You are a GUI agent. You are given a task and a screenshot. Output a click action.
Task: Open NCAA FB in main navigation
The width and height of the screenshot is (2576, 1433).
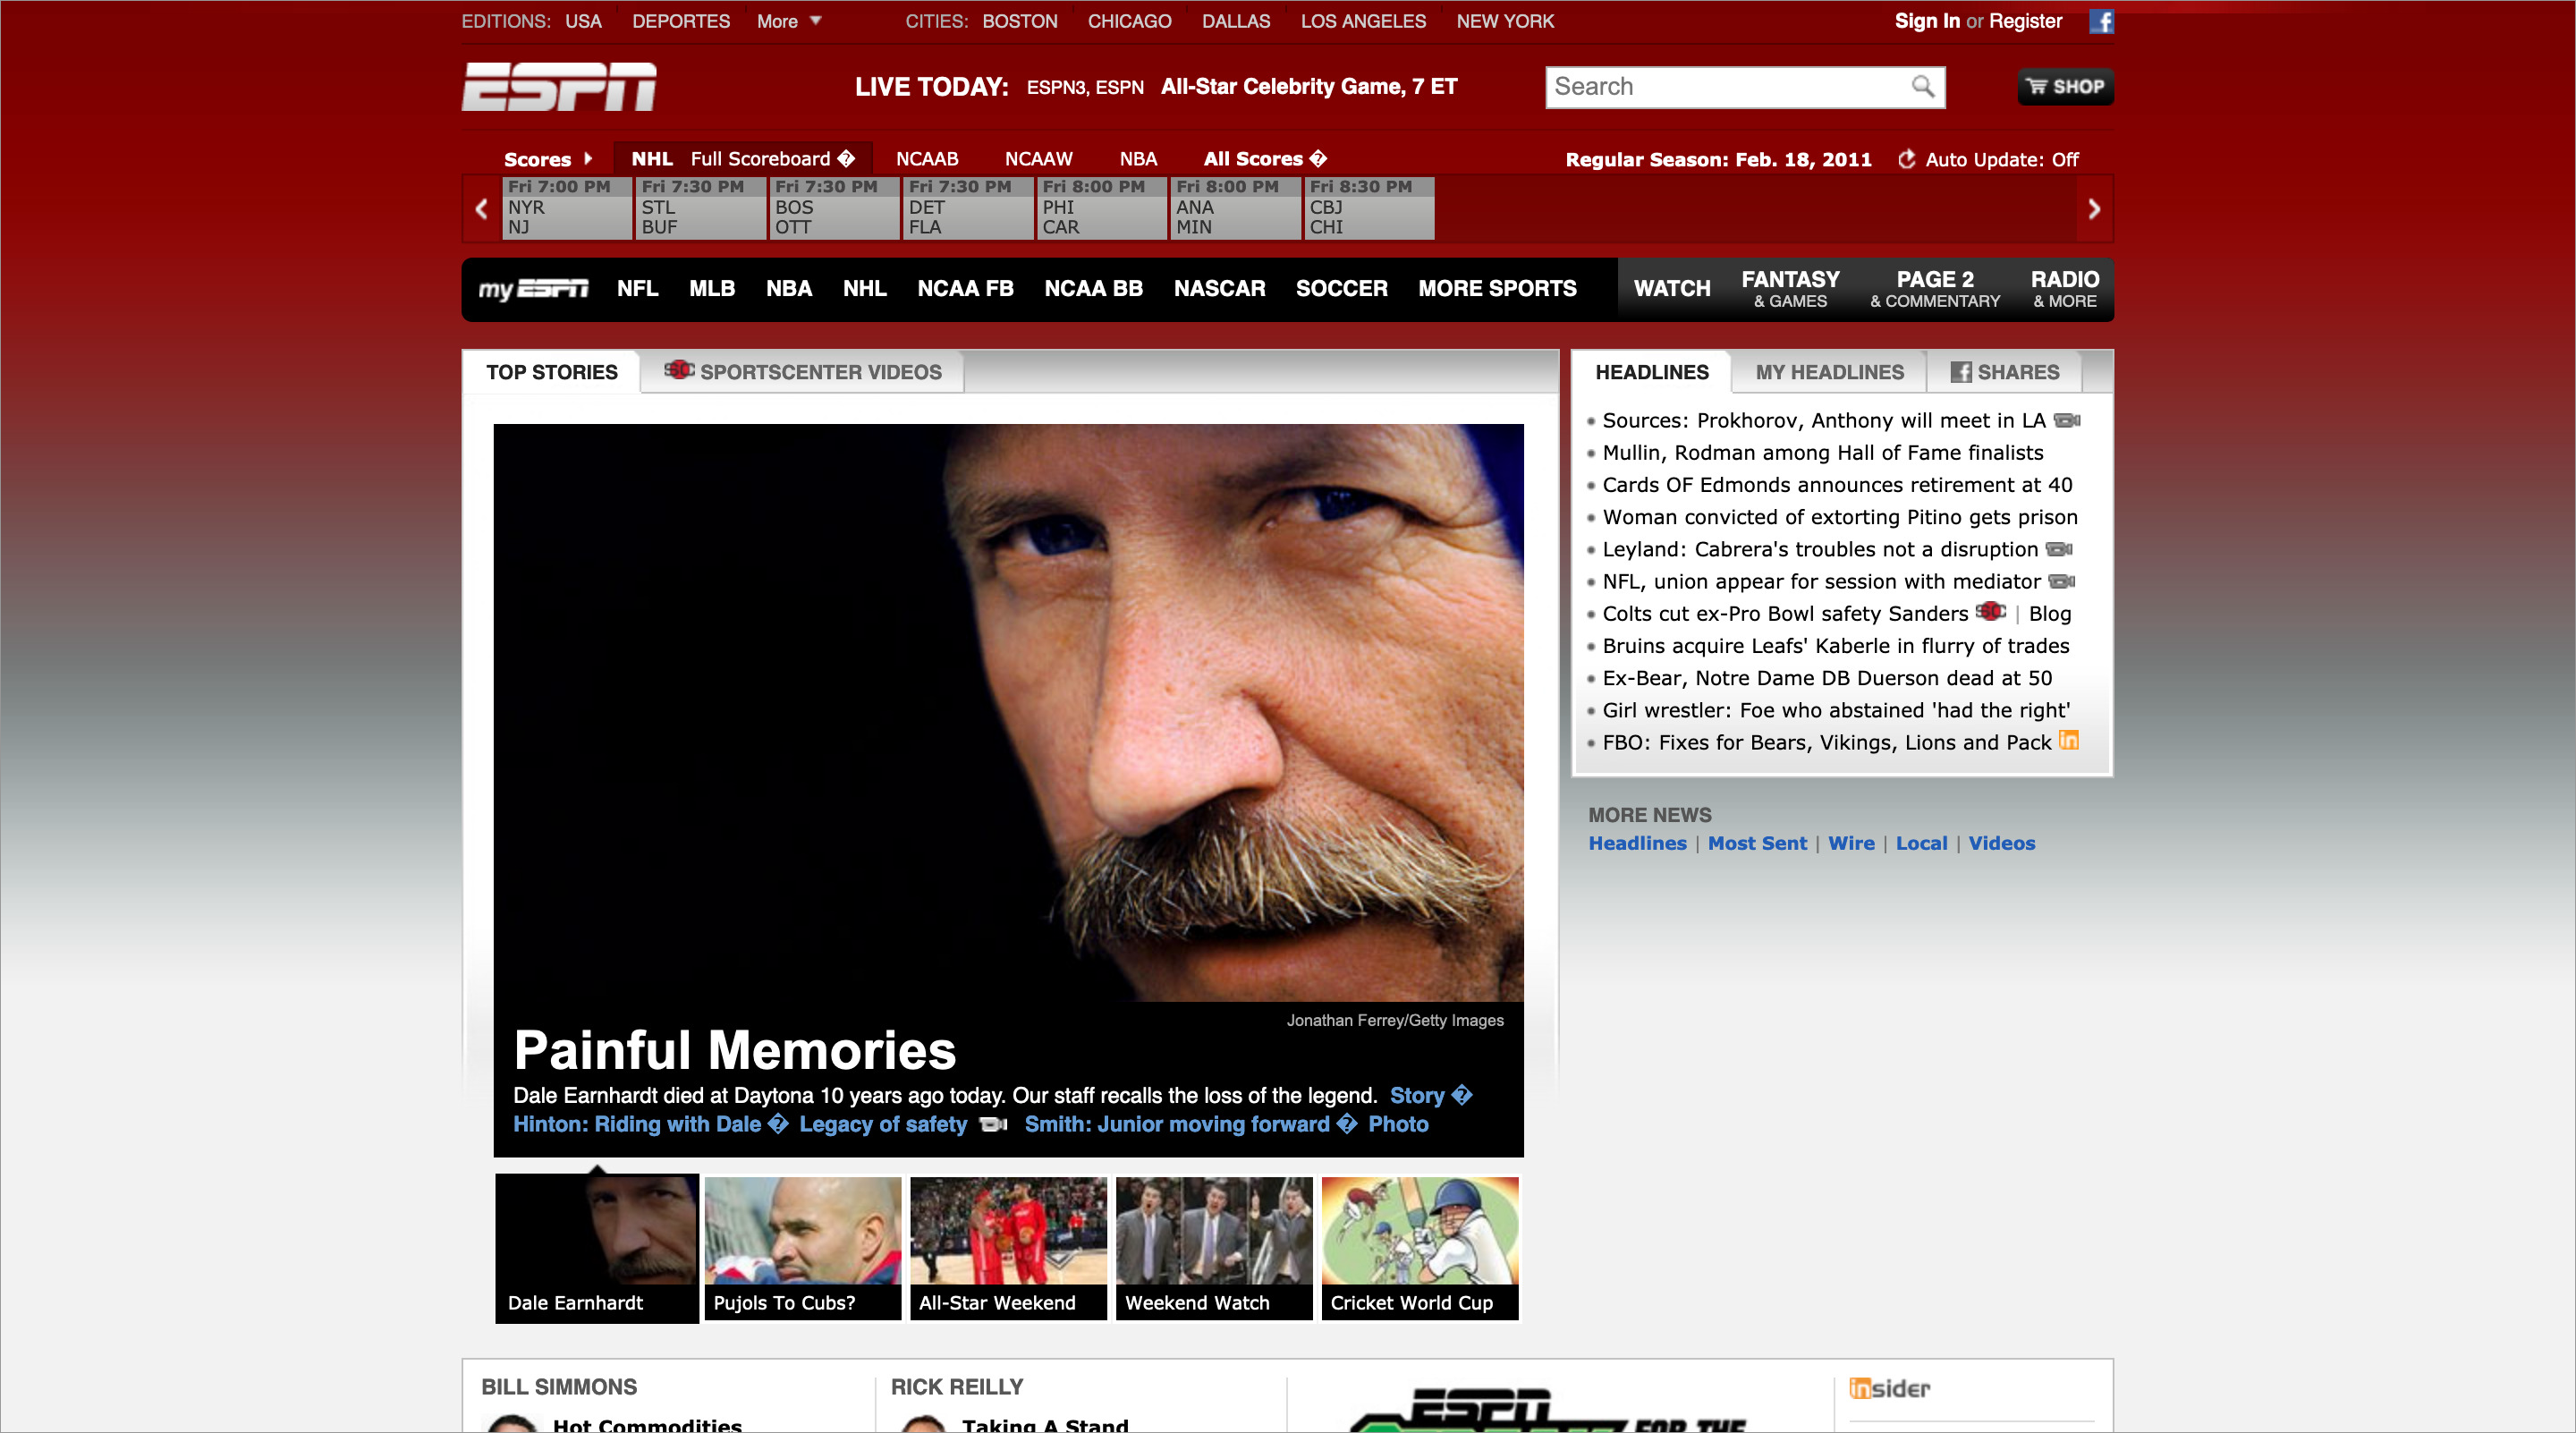(x=965, y=289)
